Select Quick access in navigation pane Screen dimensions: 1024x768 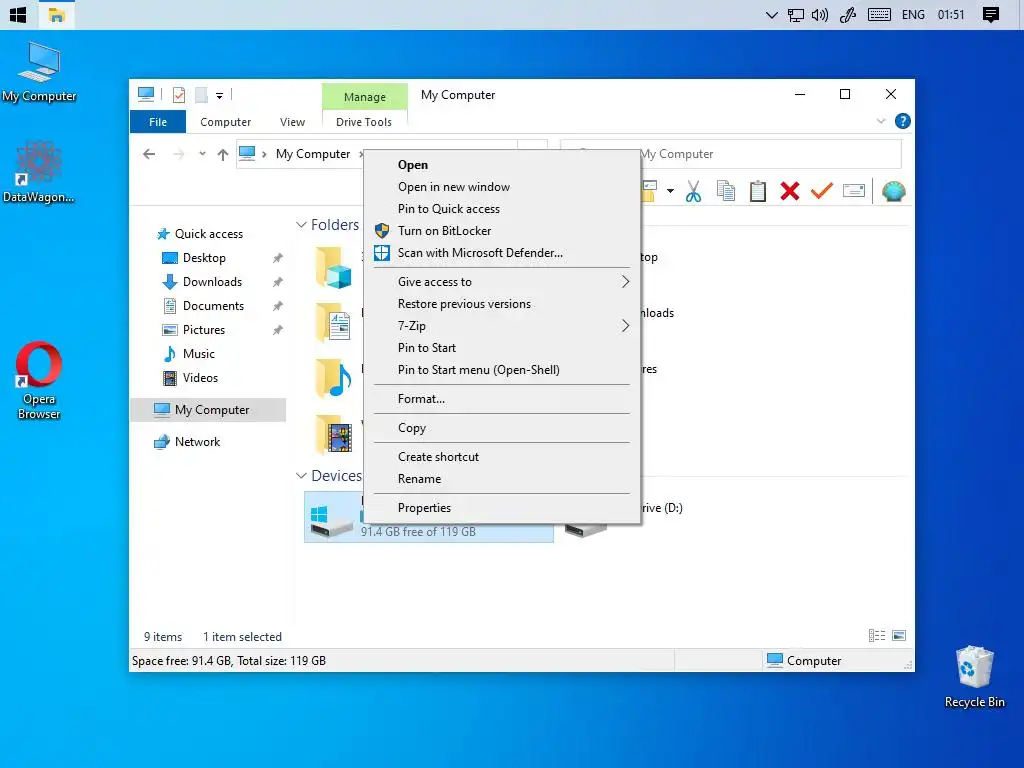click(208, 234)
